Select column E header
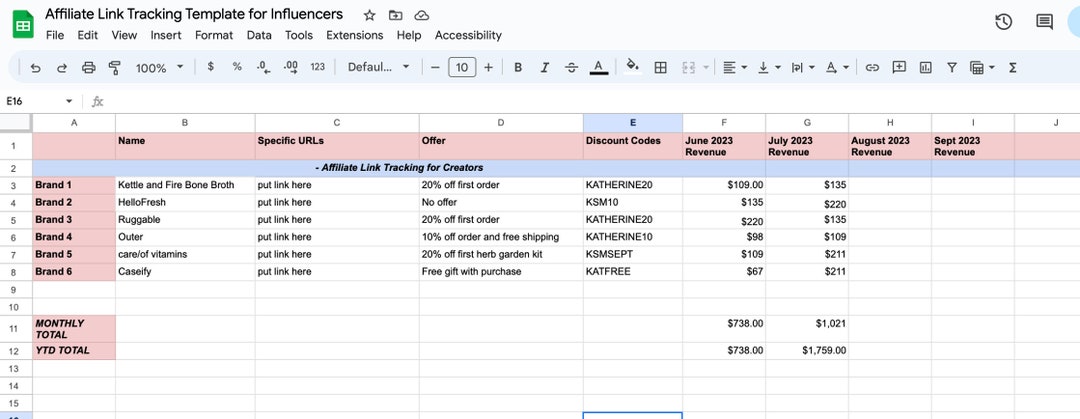 [x=633, y=123]
